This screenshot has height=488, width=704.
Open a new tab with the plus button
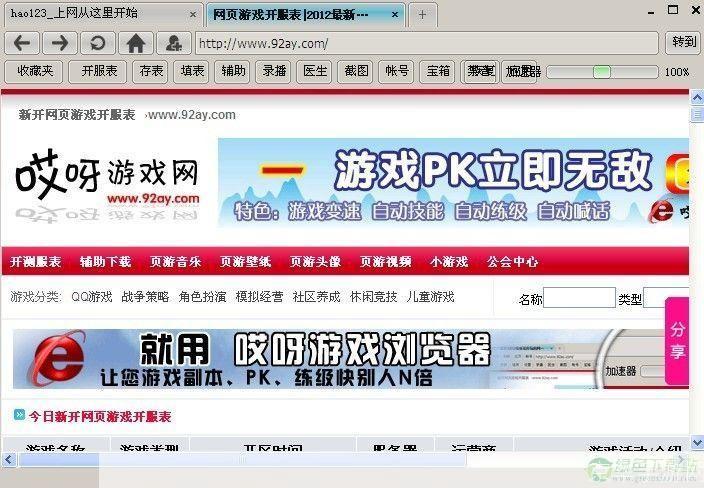422,15
